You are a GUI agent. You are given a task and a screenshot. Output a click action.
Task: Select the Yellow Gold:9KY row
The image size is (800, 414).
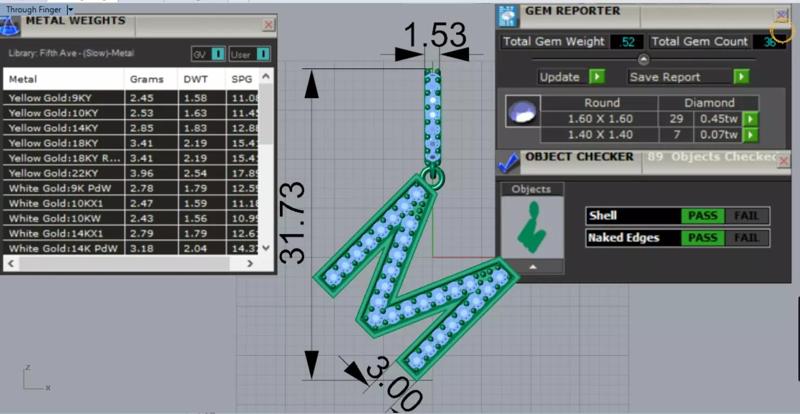click(x=131, y=98)
